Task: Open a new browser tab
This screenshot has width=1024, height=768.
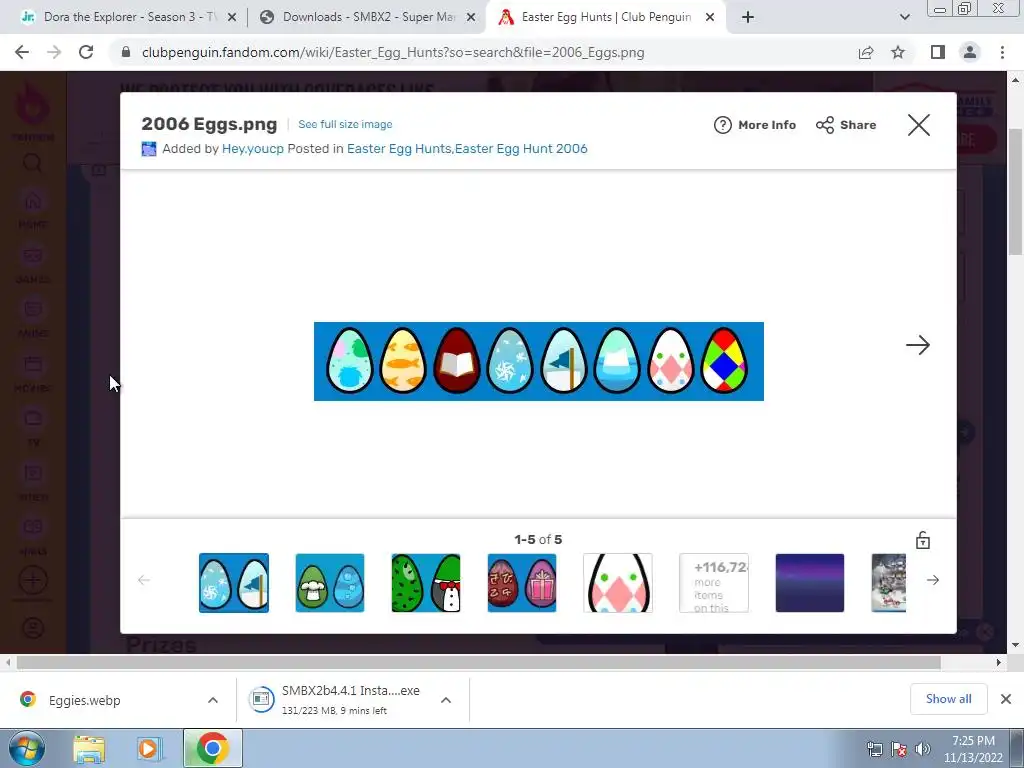Action: click(748, 17)
